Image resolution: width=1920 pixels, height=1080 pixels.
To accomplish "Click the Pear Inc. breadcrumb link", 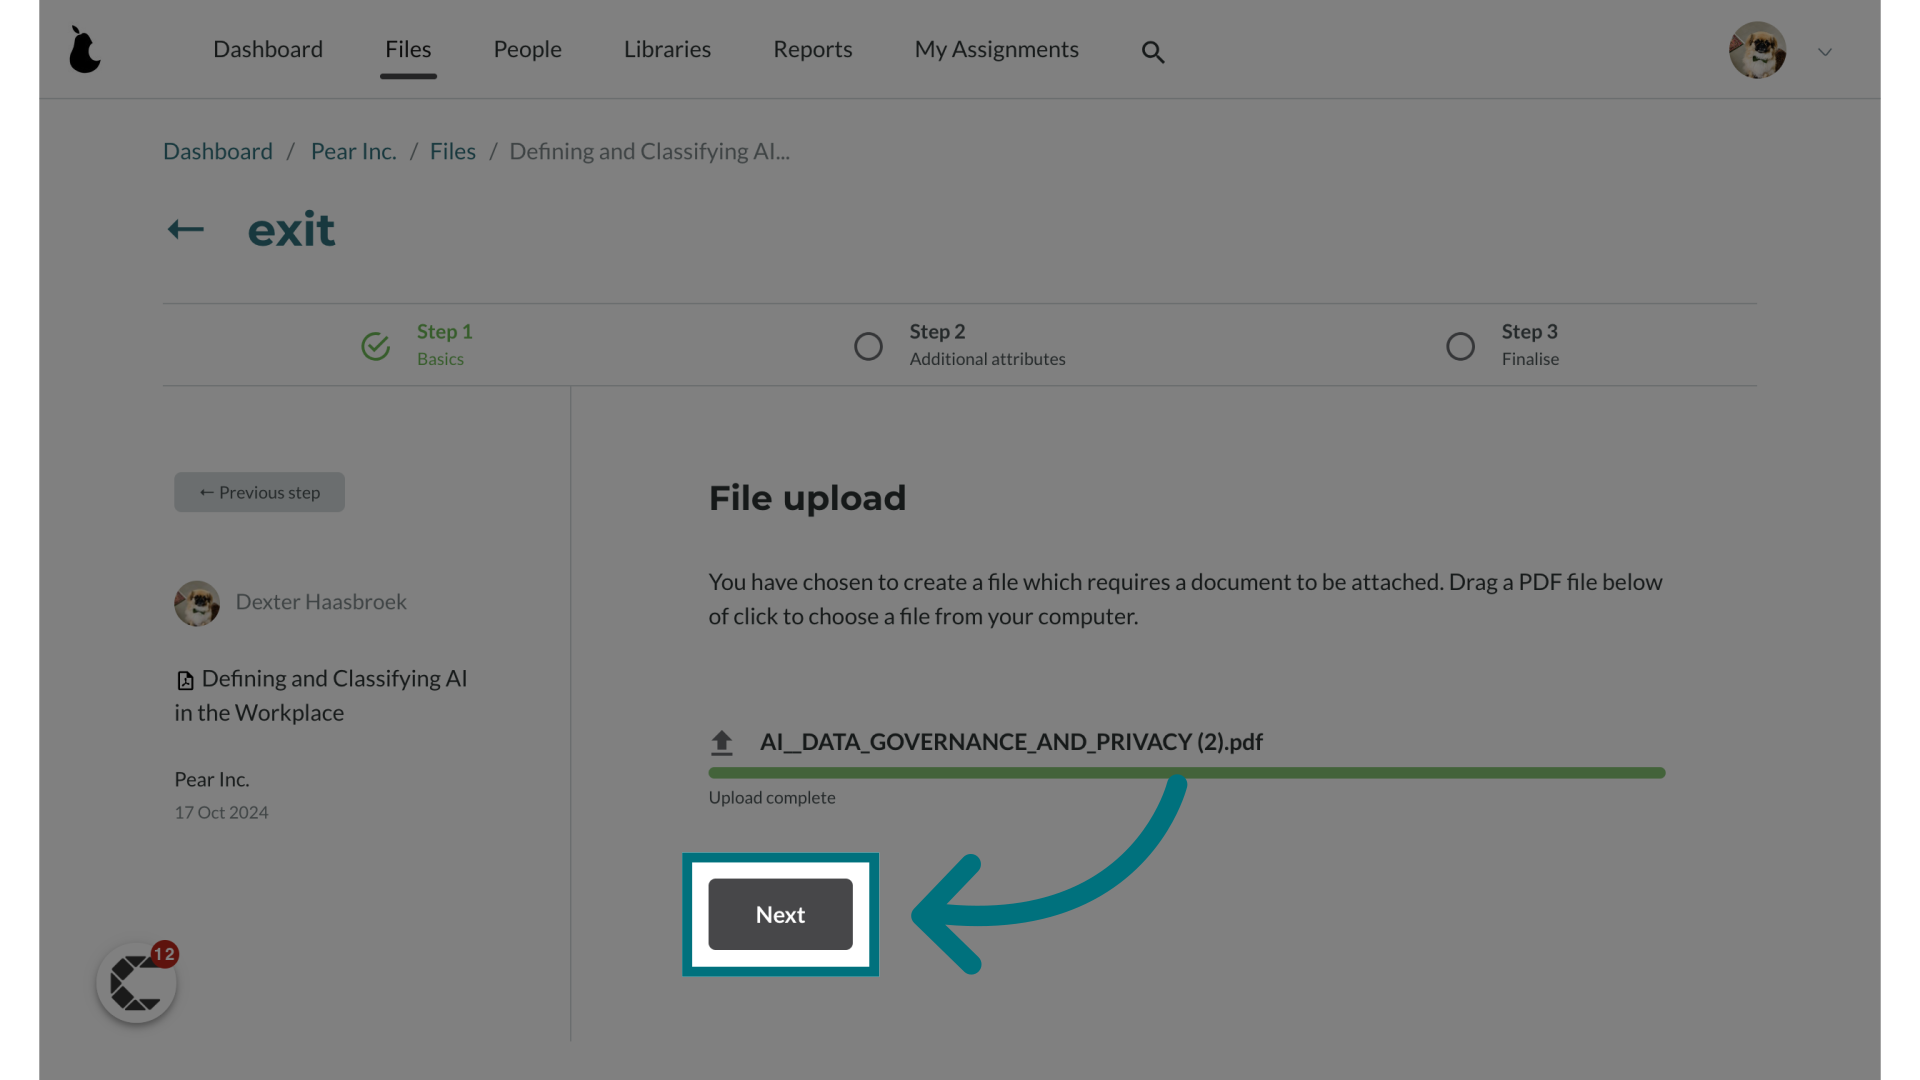I will (x=352, y=149).
